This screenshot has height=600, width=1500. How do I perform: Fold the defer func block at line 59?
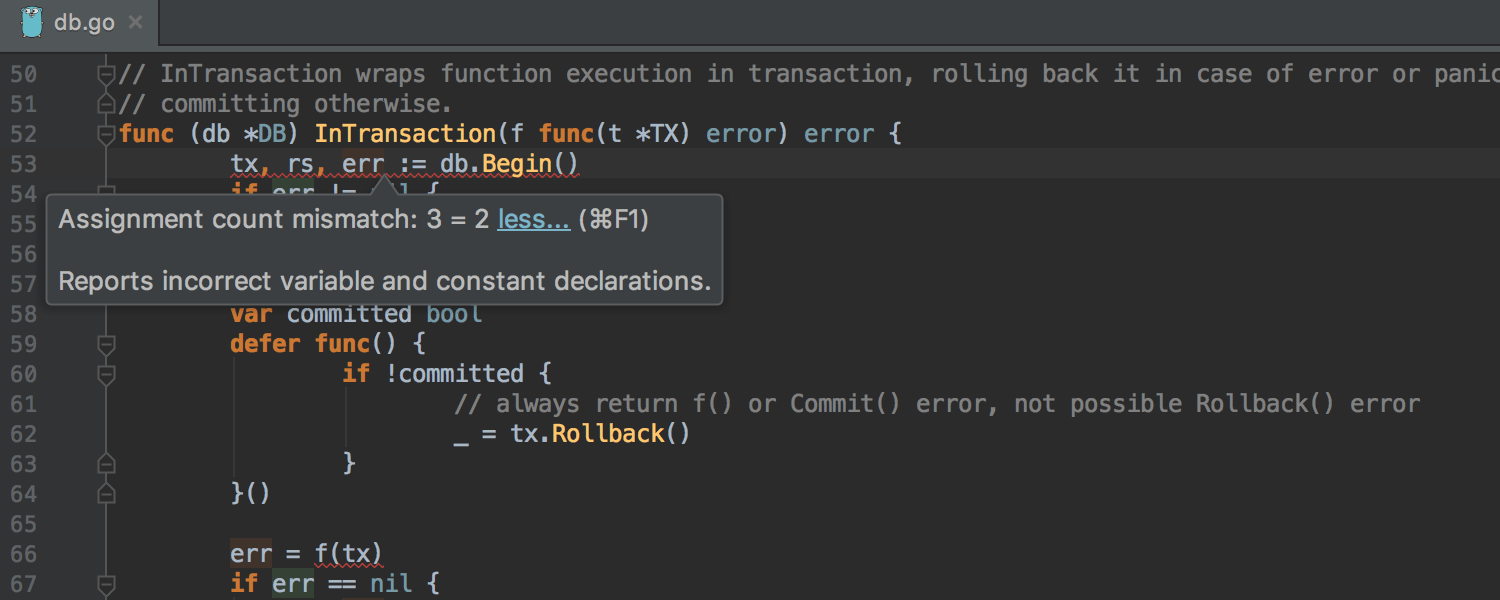pyautogui.click(x=106, y=344)
